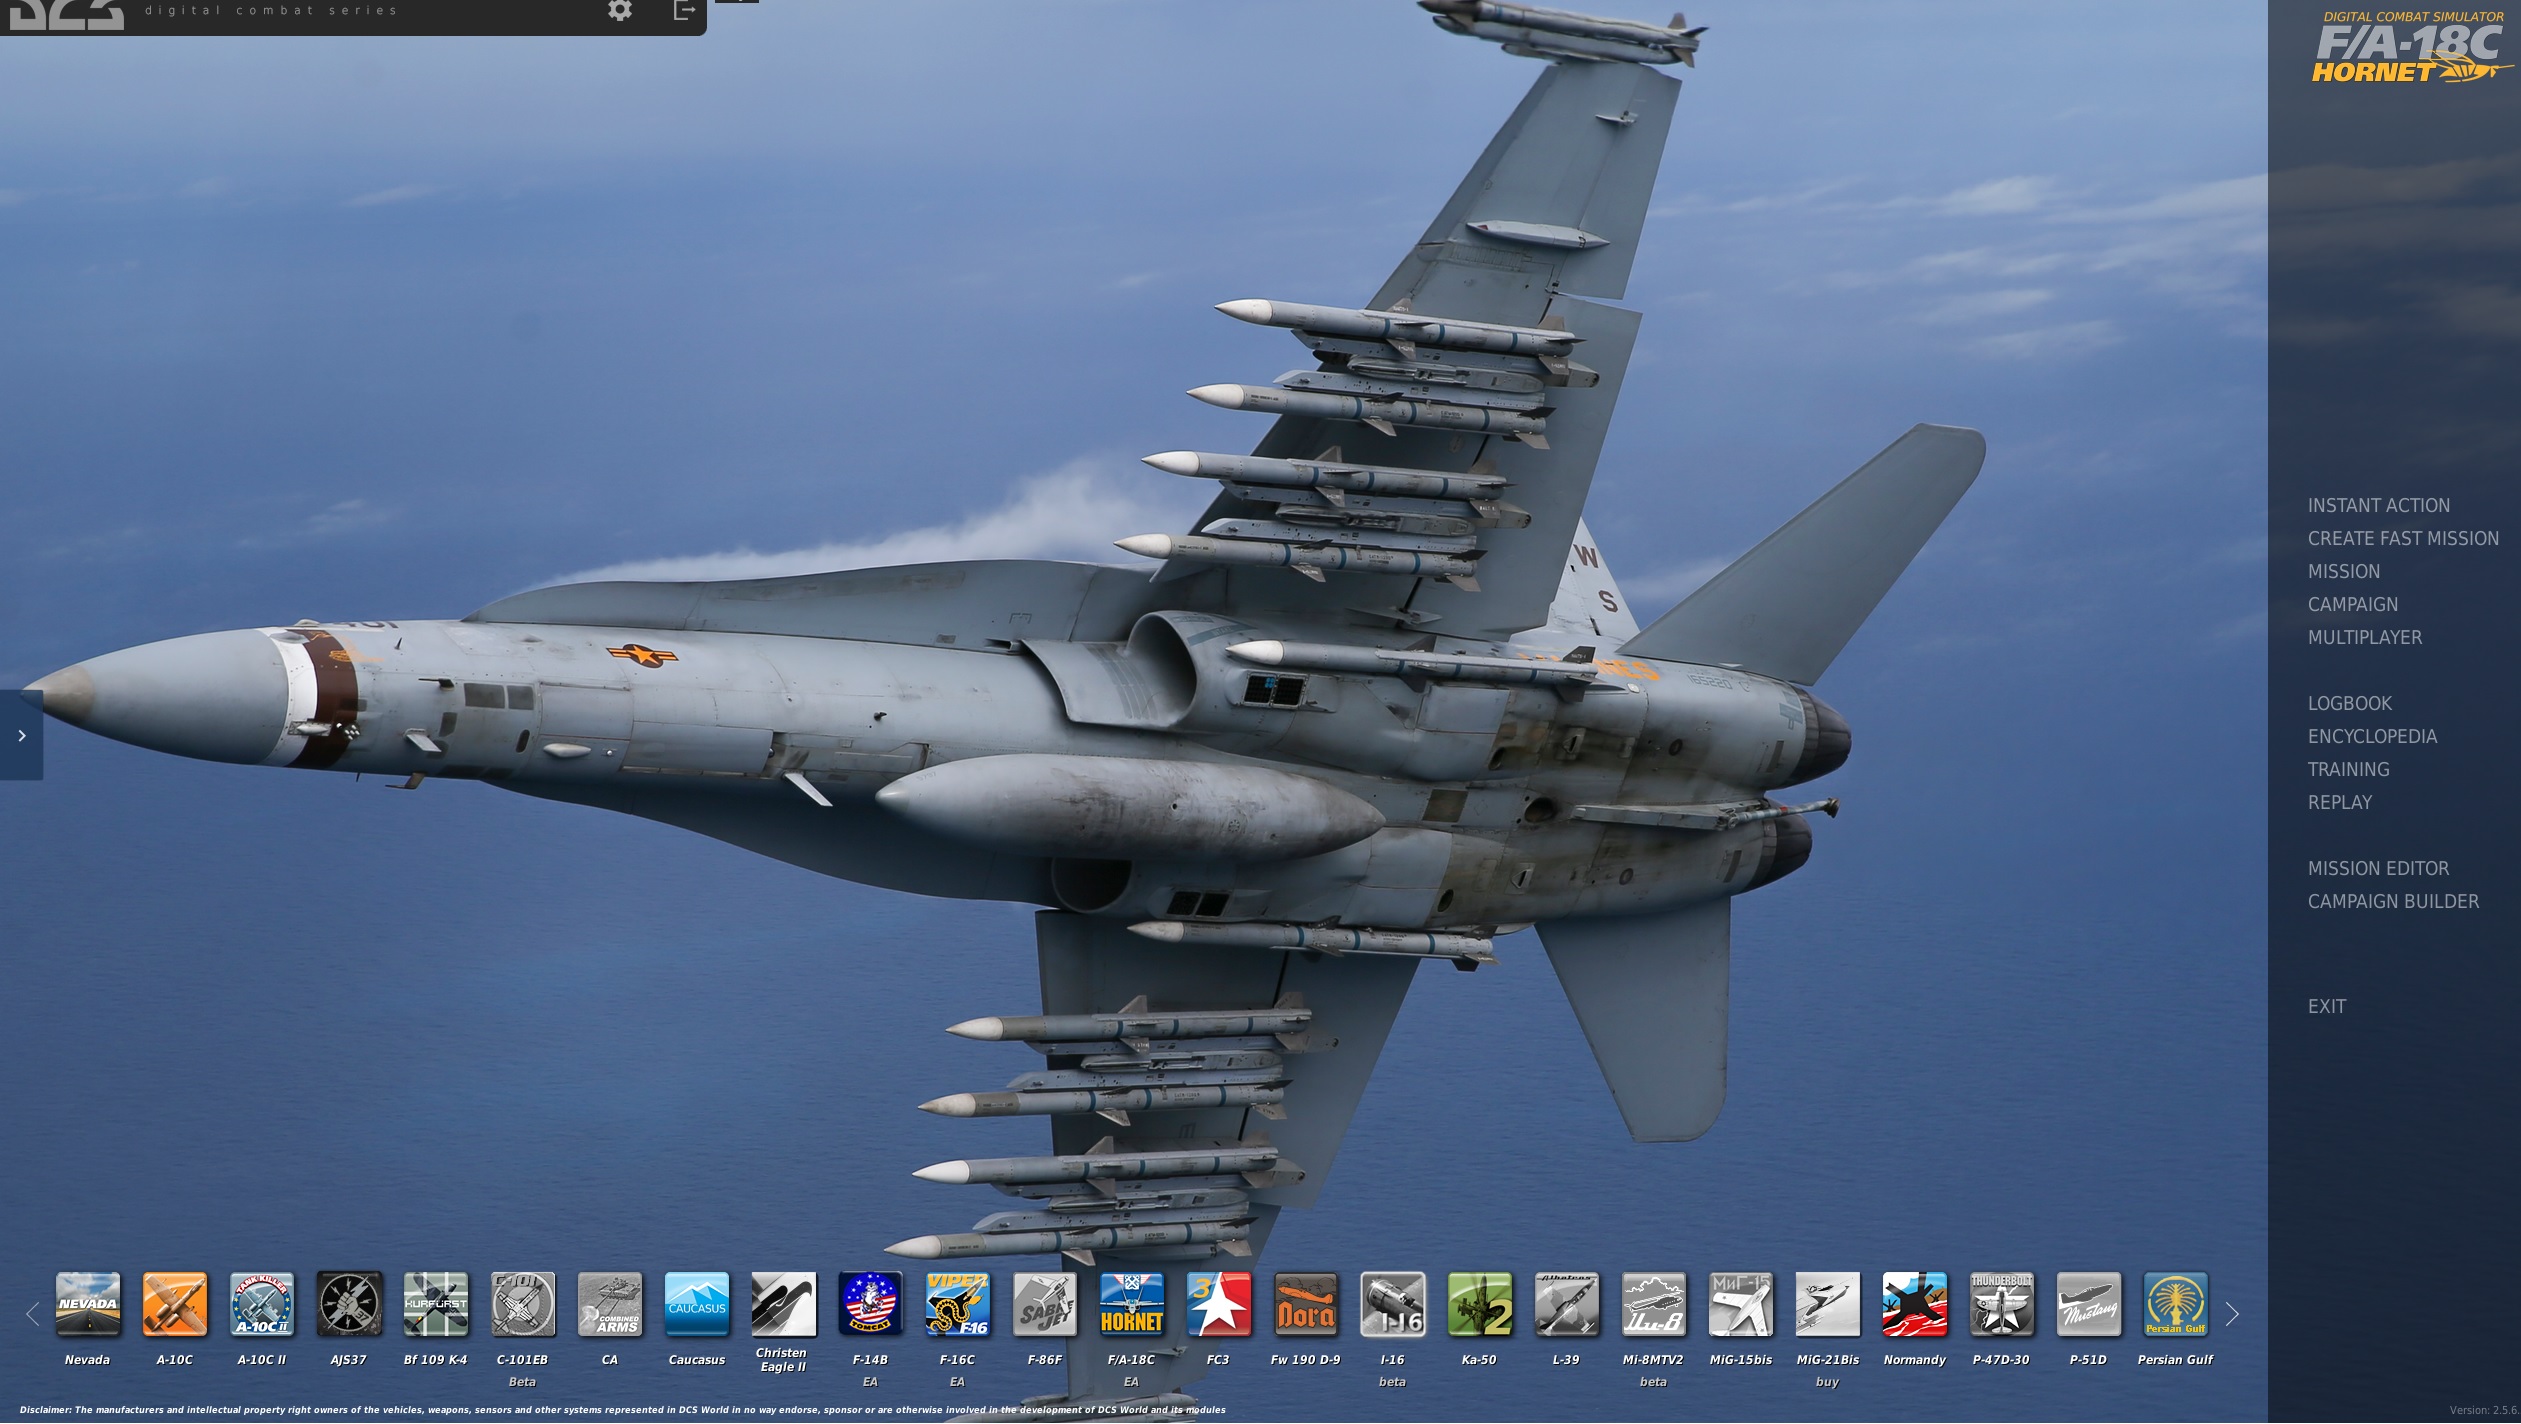The image size is (2521, 1424).
Task: Open the settings gear icon
Action: click(620, 11)
